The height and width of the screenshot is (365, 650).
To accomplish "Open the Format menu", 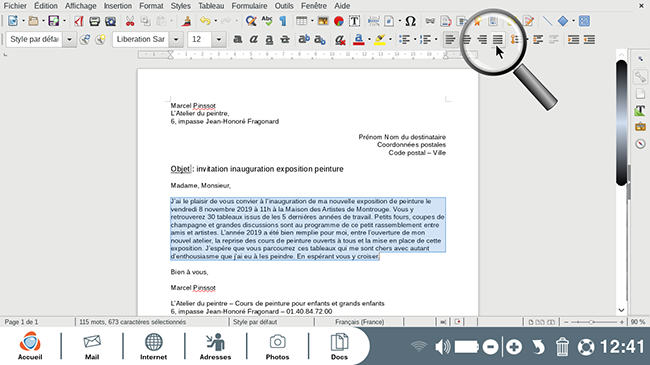I will tap(151, 6).
